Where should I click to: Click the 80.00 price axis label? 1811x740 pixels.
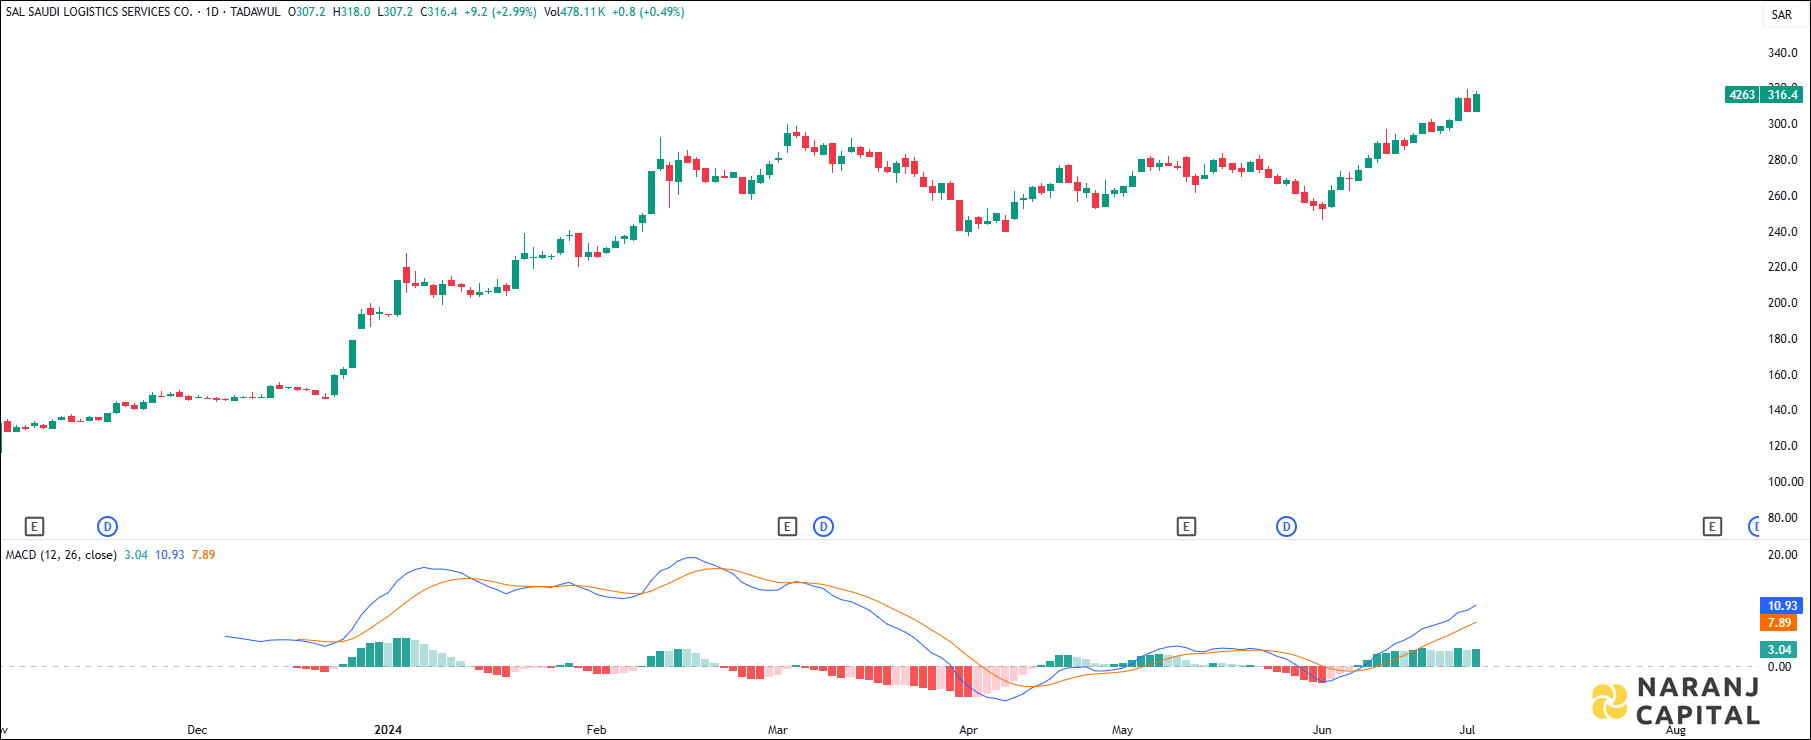tap(1782, 518)
